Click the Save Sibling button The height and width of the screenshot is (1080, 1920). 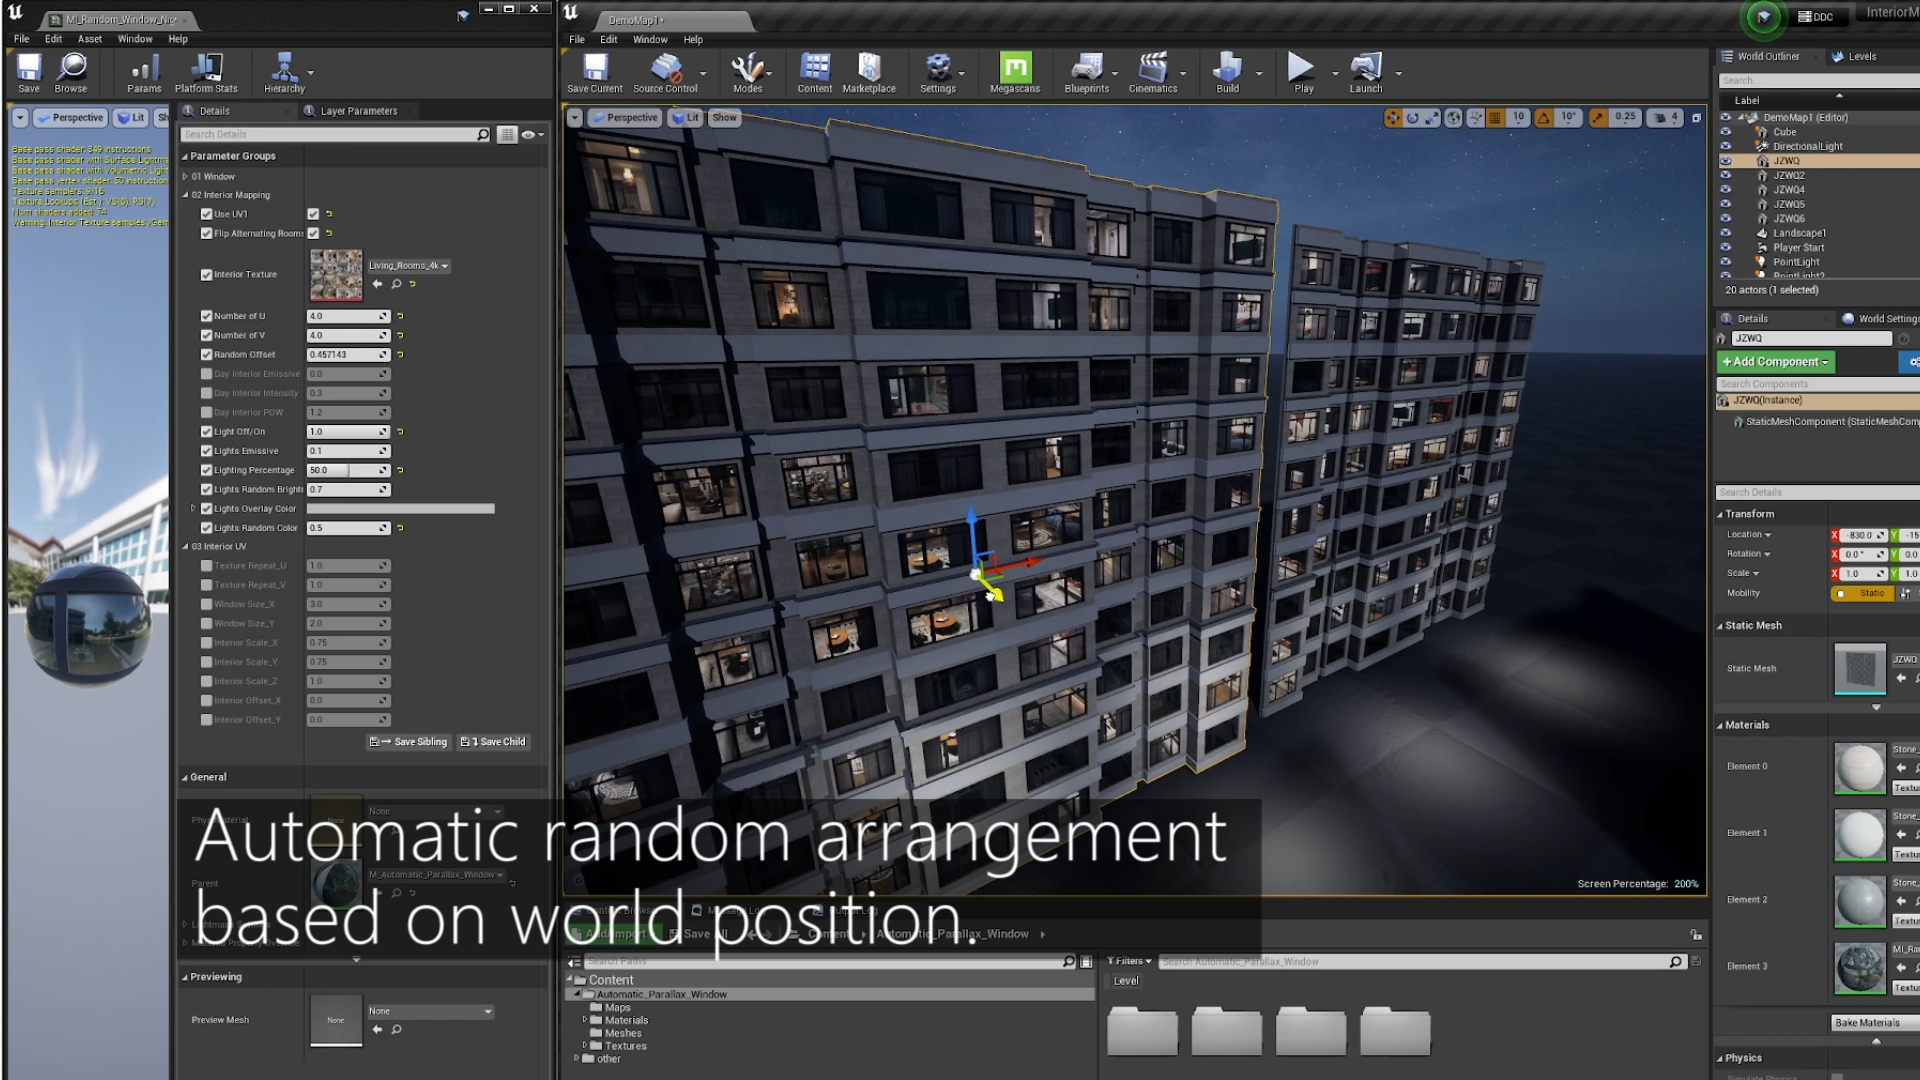(x=408, y=741)
